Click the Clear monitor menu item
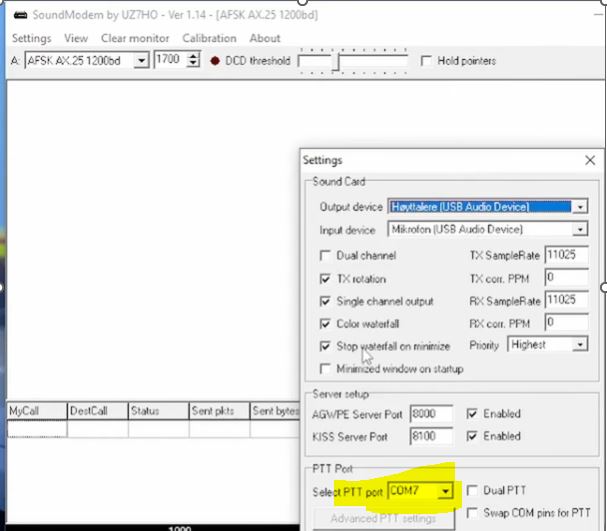 [135, 38]
